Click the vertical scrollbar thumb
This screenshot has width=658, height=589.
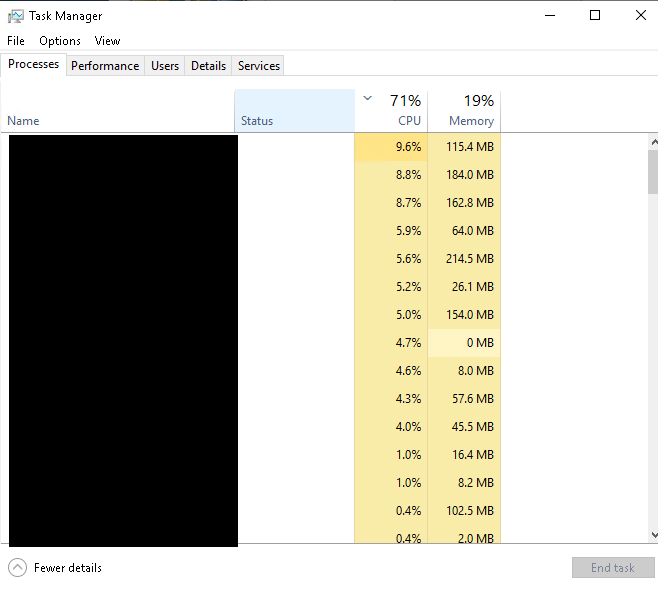click(x=653, y=172)
